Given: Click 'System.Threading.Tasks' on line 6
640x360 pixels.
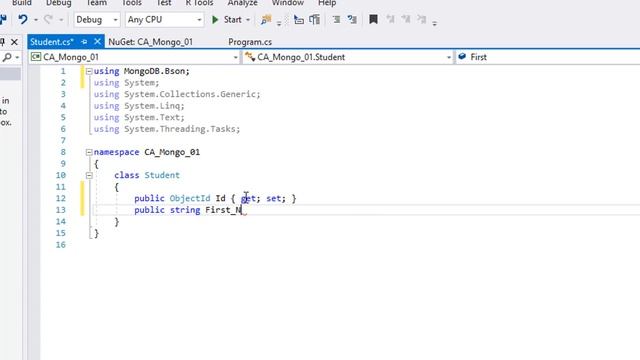Looking at the screenshot, I should pos(180,129).
